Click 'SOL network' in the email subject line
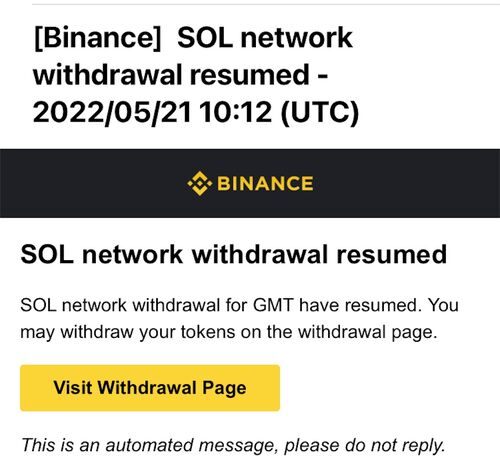This screenshot has height=476, width=500. click(264, 38)
